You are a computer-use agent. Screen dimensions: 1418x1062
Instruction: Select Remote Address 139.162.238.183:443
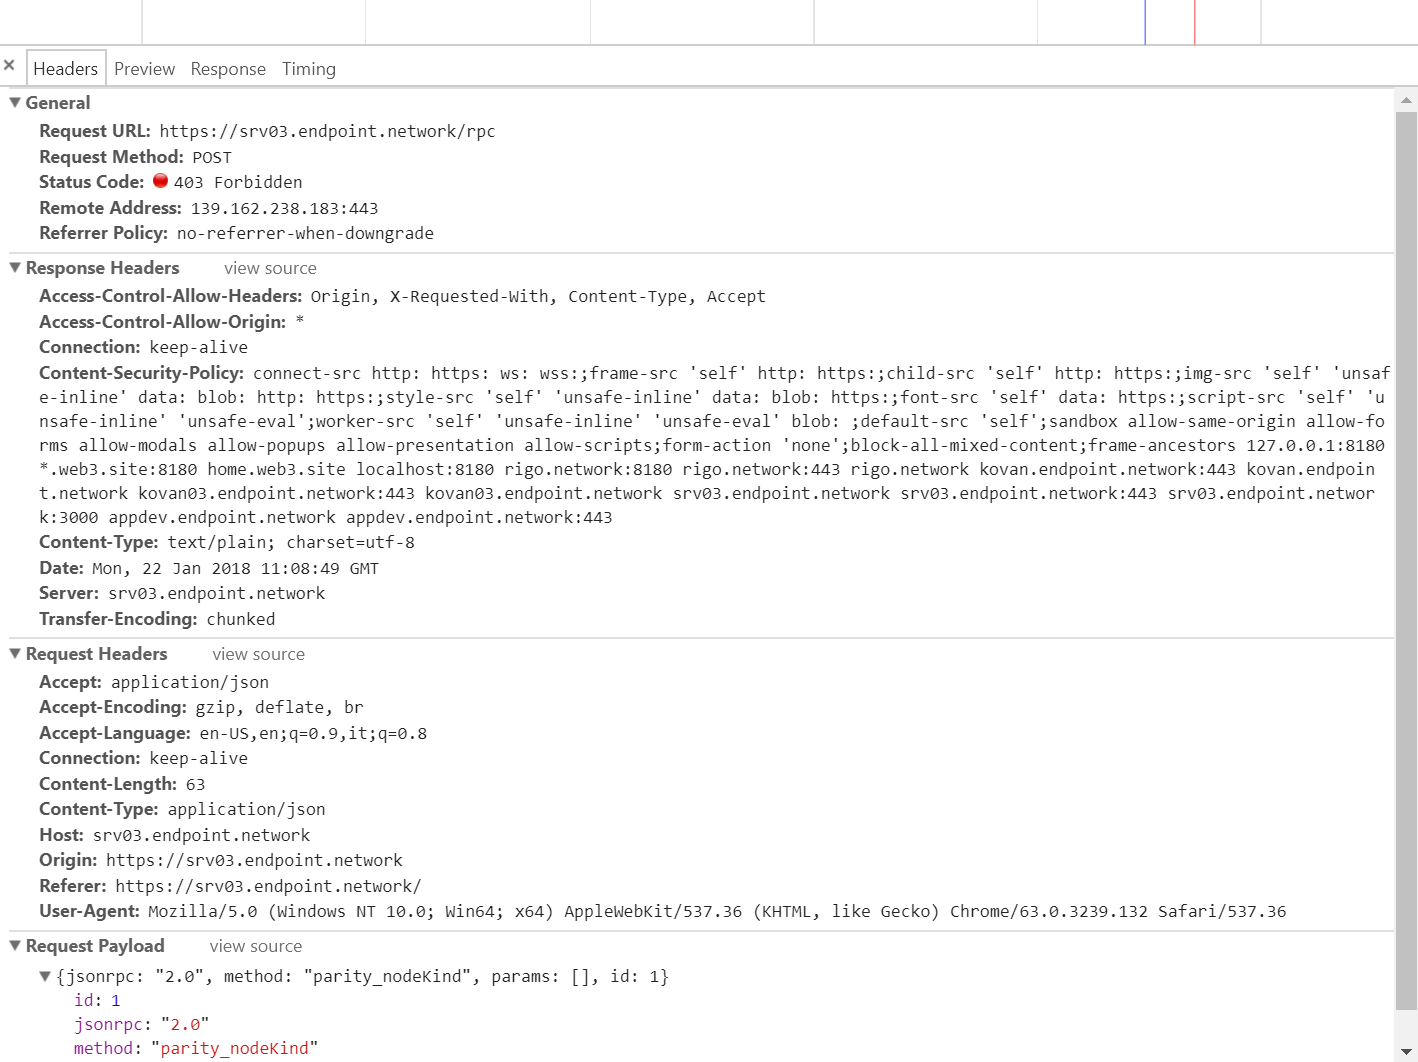[x=284, y=208]
